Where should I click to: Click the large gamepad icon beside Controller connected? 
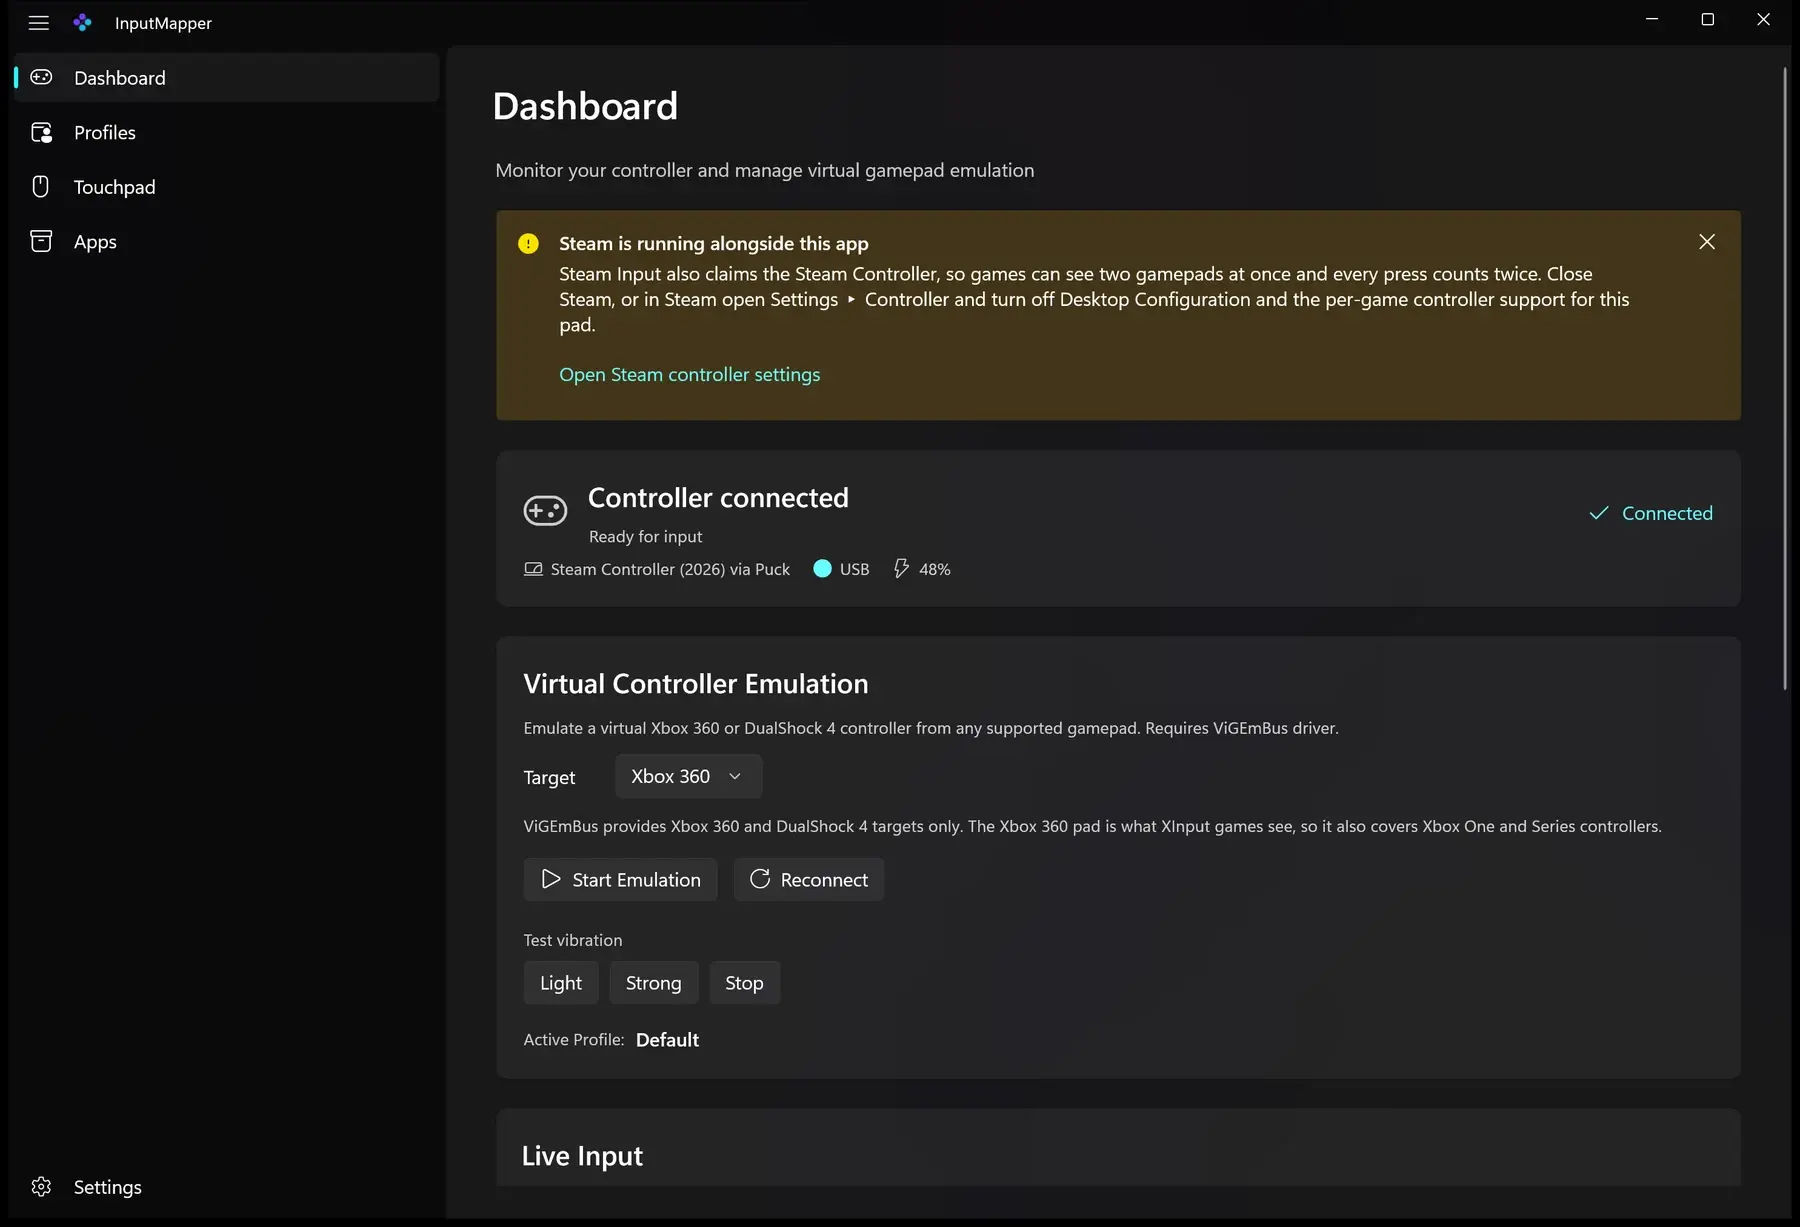pyautogui.click(x=545, y=511)
